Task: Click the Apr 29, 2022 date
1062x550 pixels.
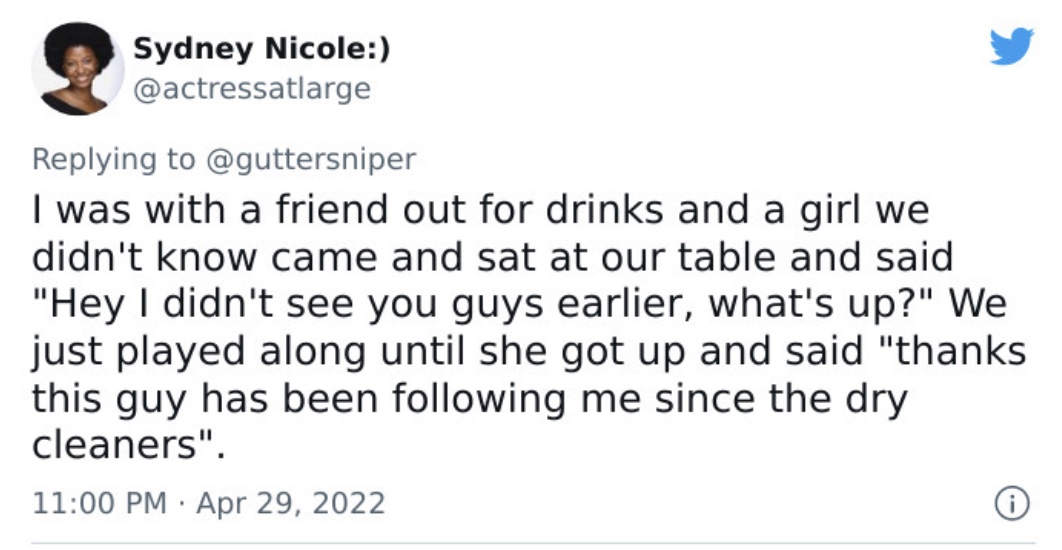Action: point(291,503)
